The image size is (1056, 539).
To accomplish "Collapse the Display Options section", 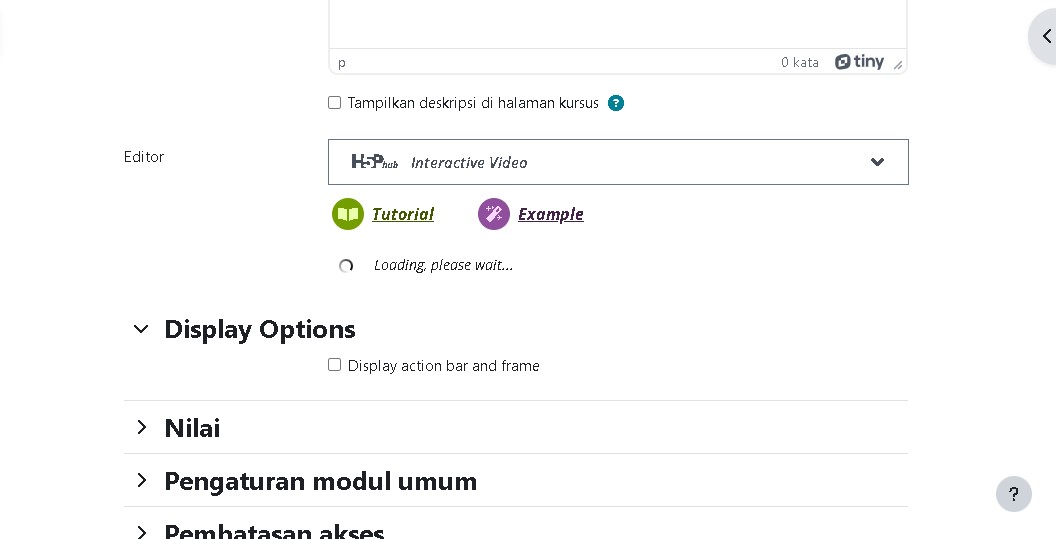I will click(x=141, y=329).
